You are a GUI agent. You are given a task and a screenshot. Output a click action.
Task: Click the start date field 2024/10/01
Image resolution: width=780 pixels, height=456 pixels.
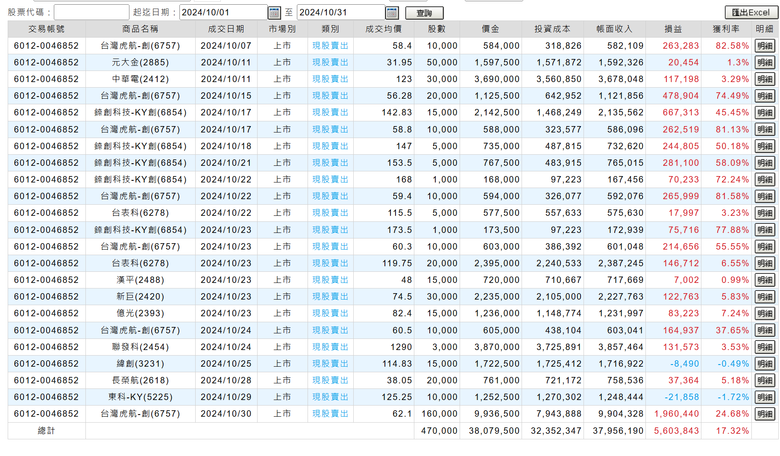pyautogui.click(x=223, y=12)
